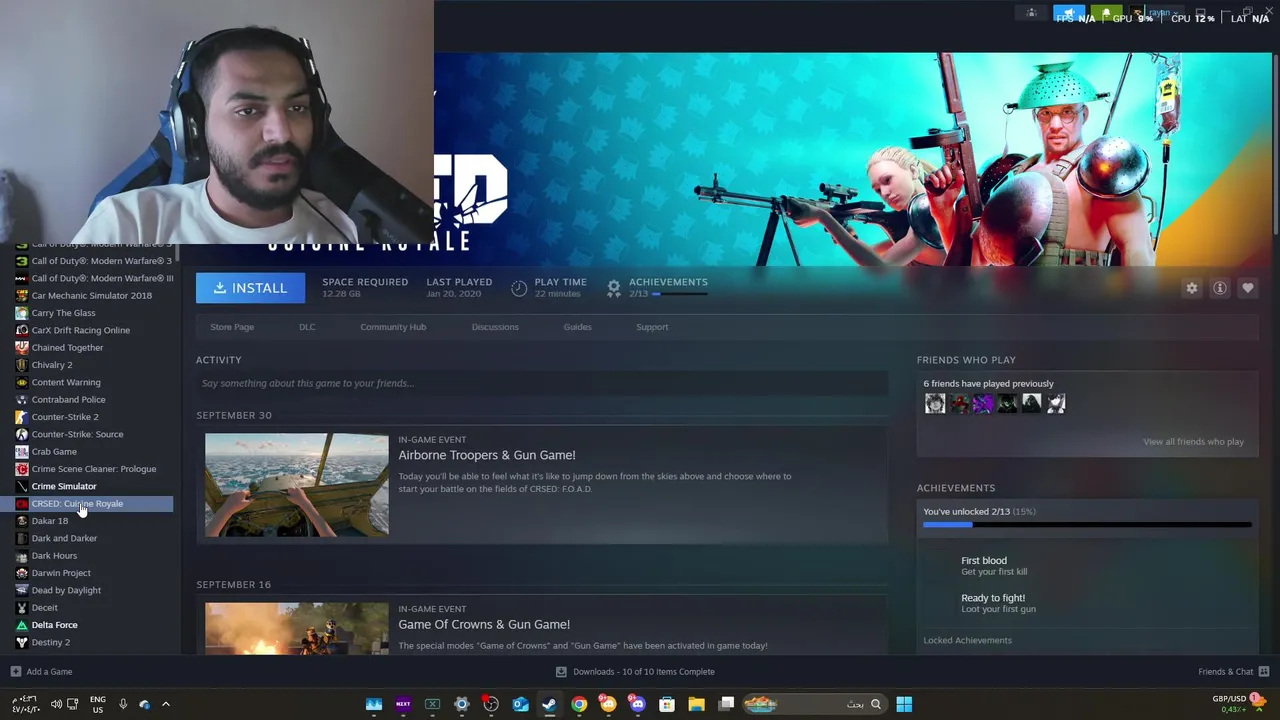This screenshot has height=720, width=1280.
Task: Click the Friends & Chat icon
Action: [1264, 672]
